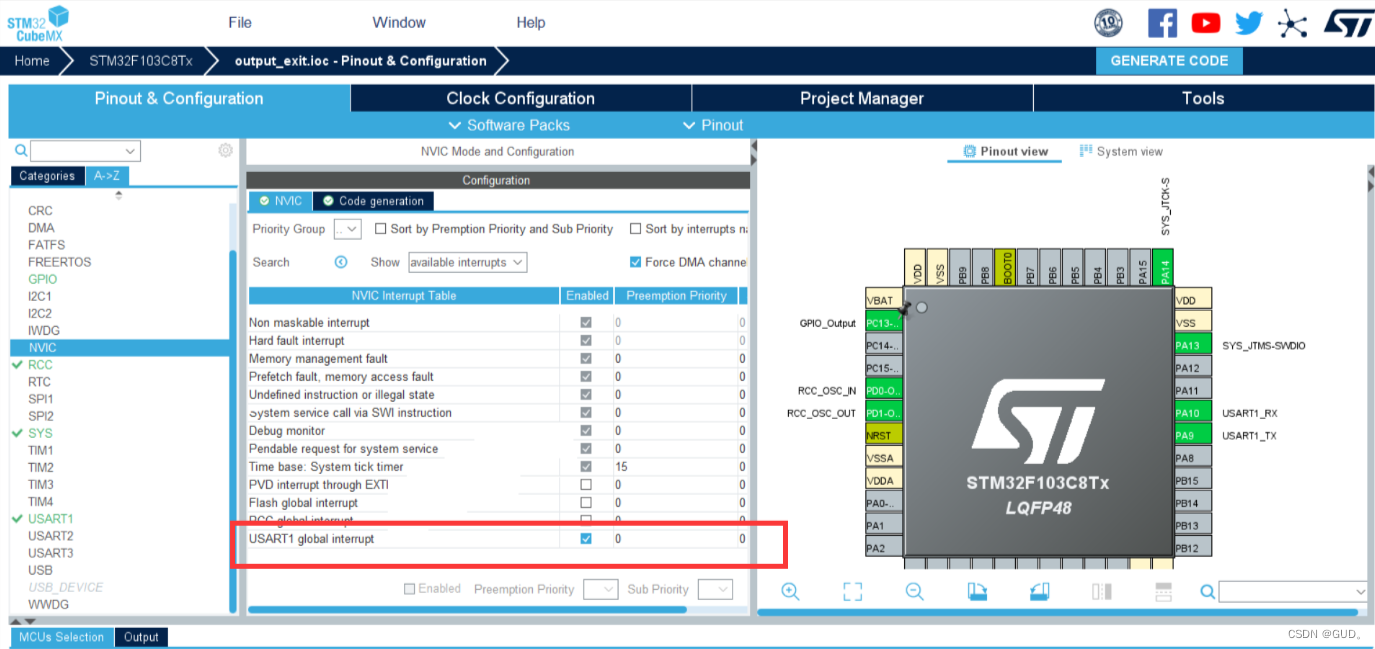Open the peripheral search combo box
The width and height of the screenshot is (1375, 649).
86,151
